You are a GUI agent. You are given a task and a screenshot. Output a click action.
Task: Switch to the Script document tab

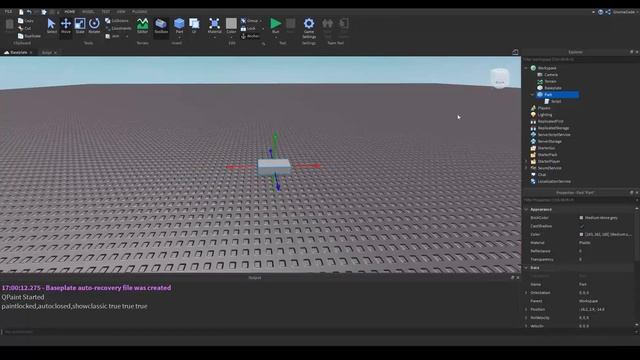pyautogui.click(x=47, y=53)
